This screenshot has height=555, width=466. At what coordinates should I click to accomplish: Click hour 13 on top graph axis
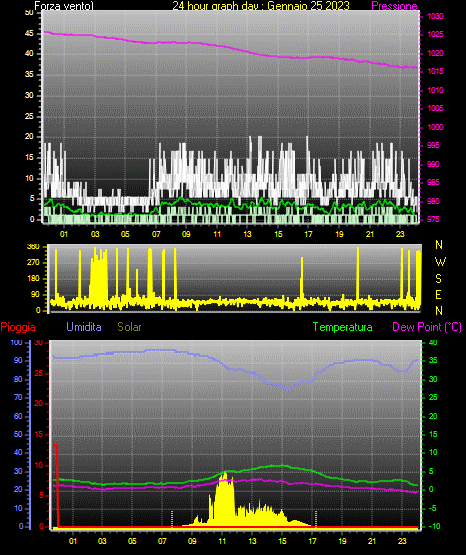pyautogui.click(x=247, y=234)
